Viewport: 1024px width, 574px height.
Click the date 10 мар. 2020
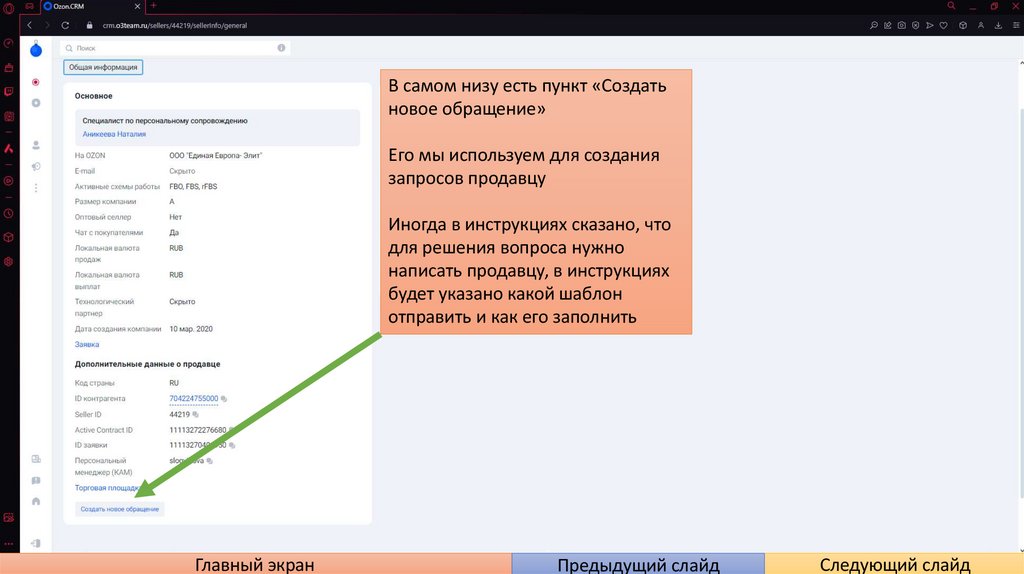coord(191,329)
